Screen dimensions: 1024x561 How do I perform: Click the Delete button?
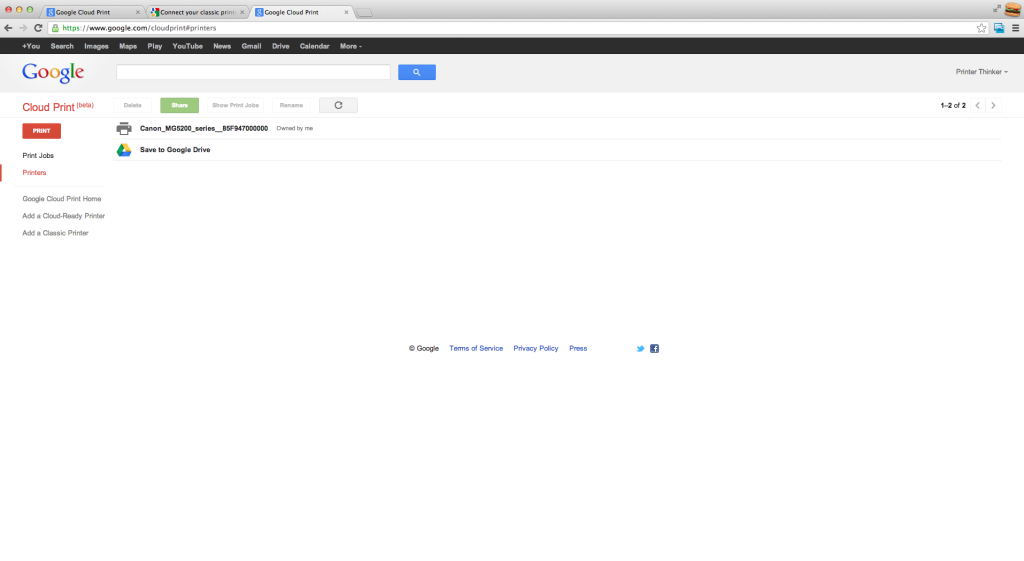click(x=133, y=105)
